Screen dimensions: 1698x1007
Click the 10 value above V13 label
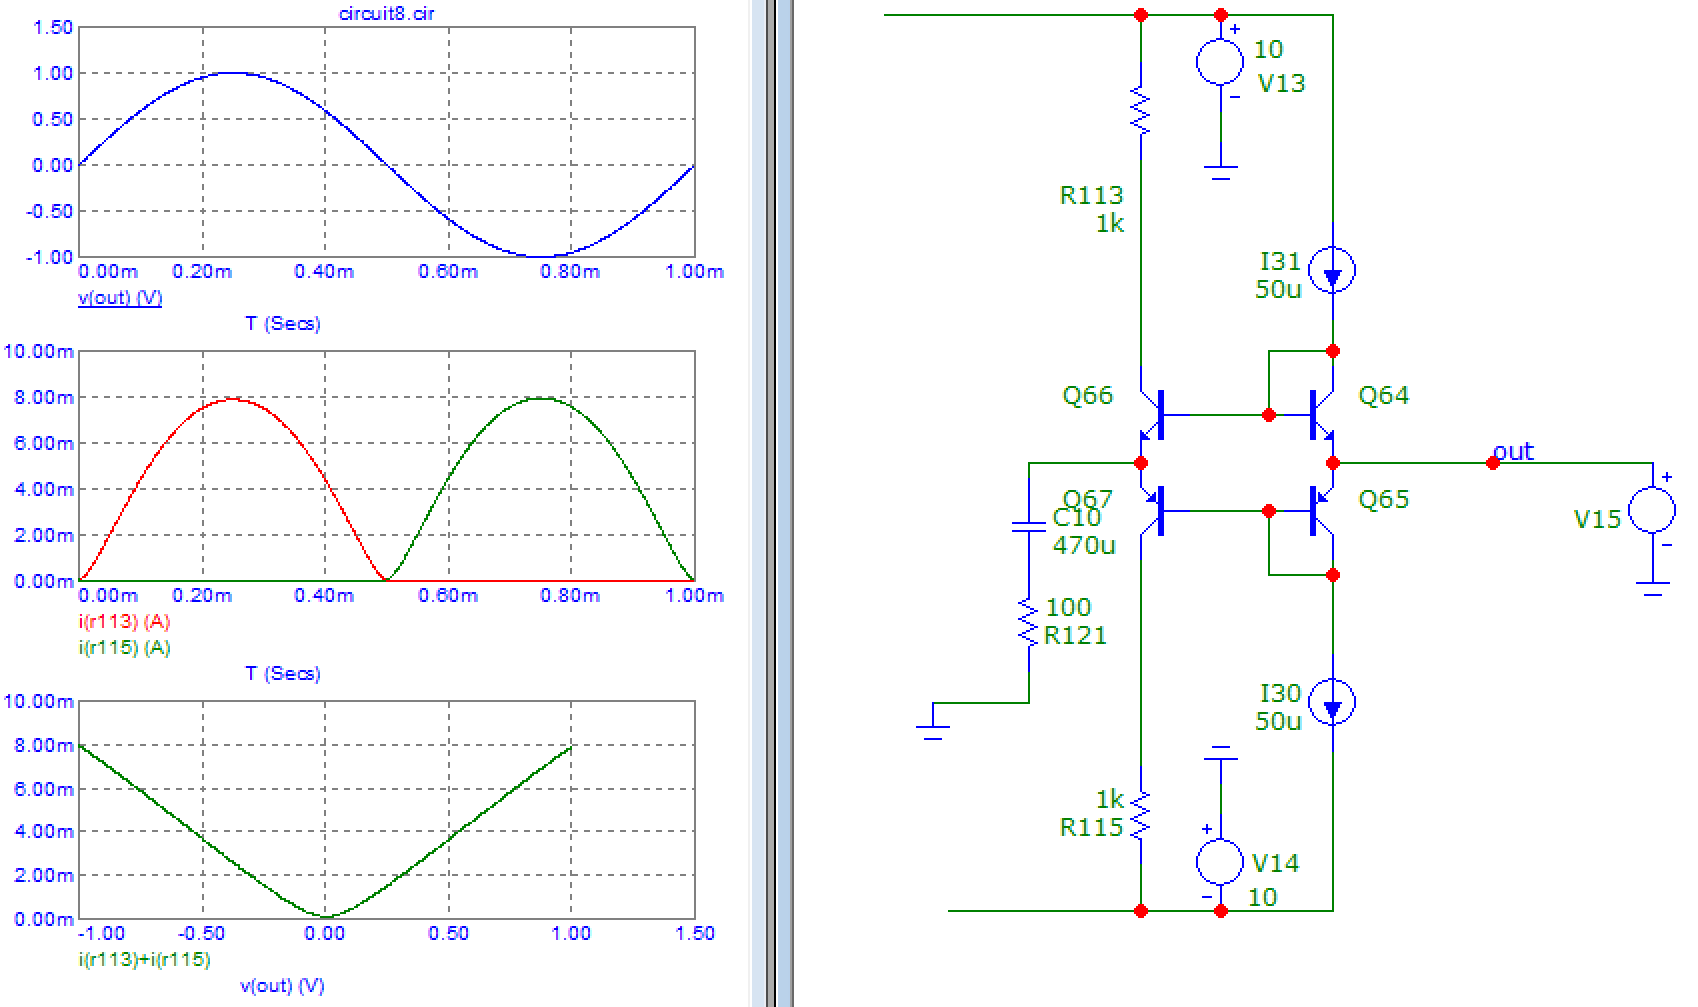pyautogui.click(x=1267, y=49)
